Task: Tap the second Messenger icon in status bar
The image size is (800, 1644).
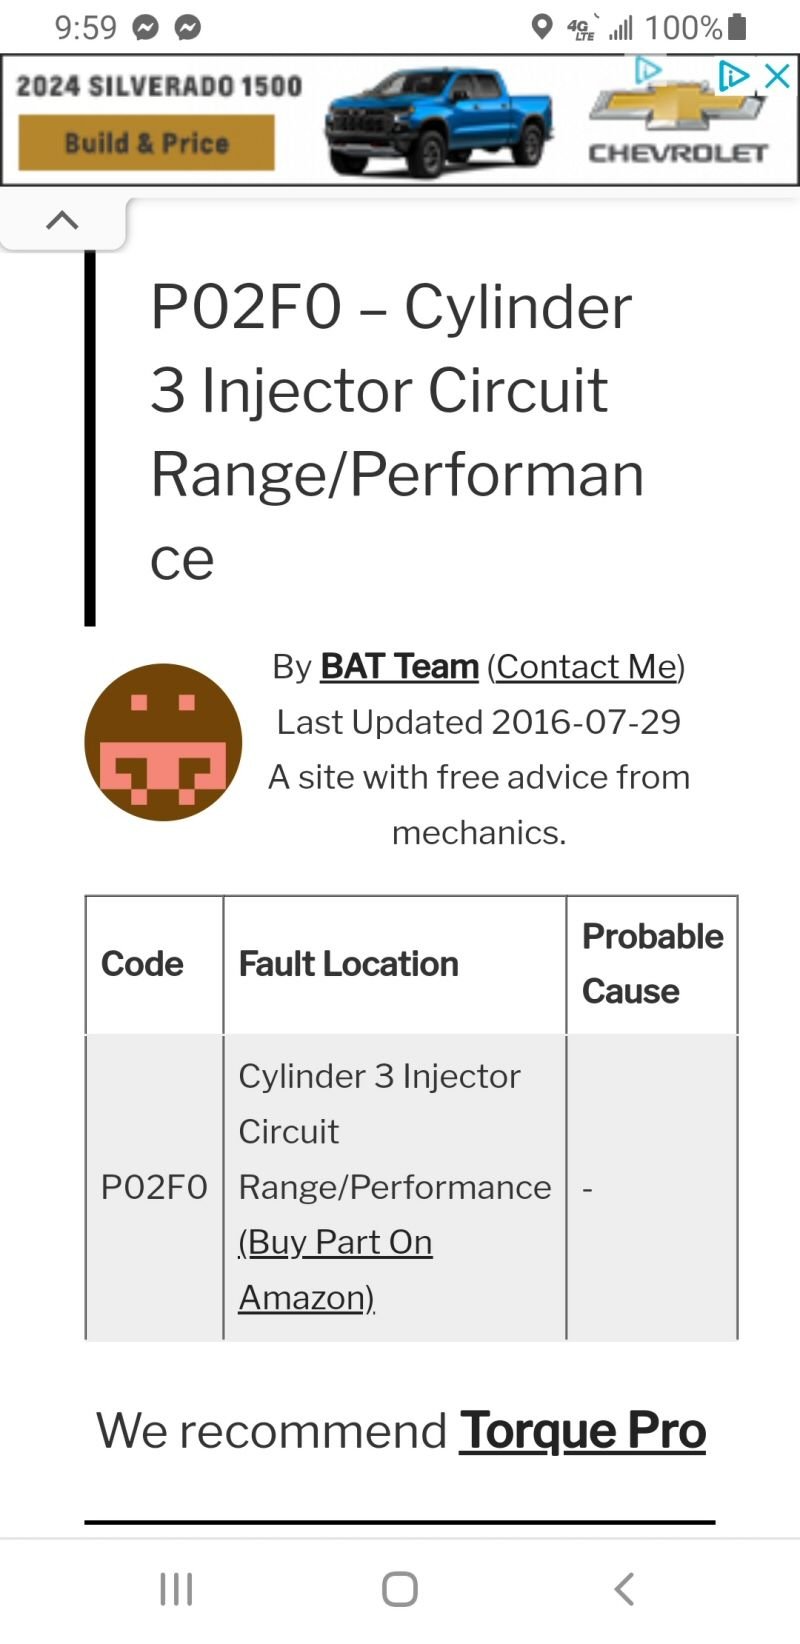Action: [x=188, y=25]
